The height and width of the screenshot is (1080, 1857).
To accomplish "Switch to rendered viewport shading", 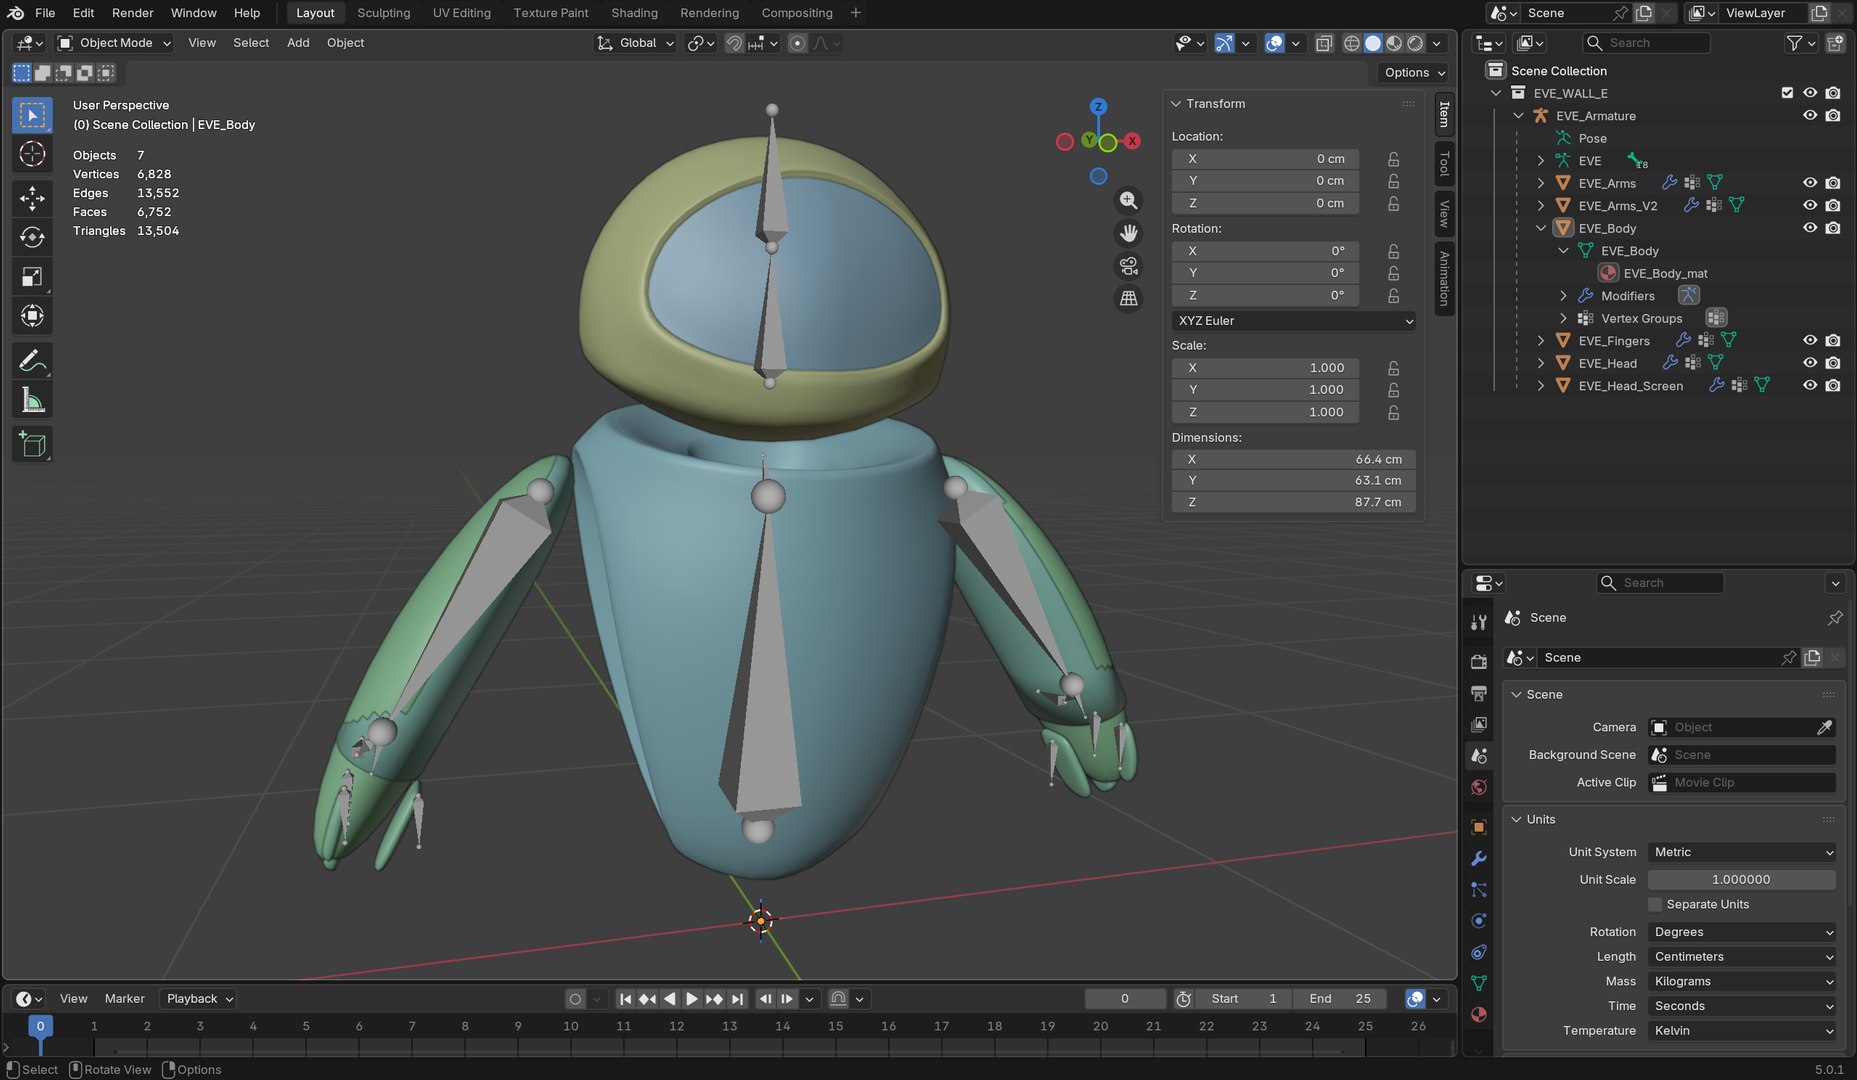I will (x=1415, y=43).
